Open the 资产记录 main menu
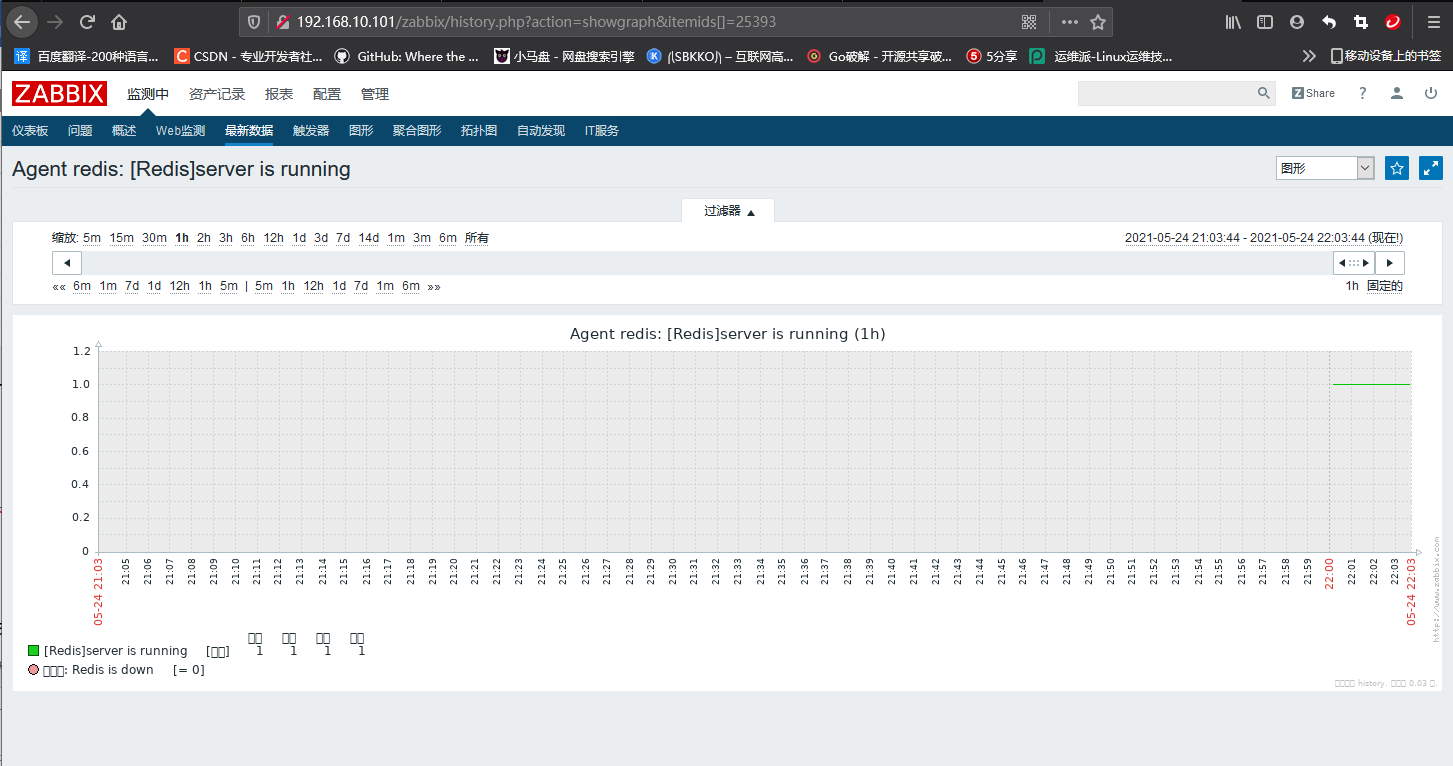The width and height of the screenshot is (1453, 766). 217,94
